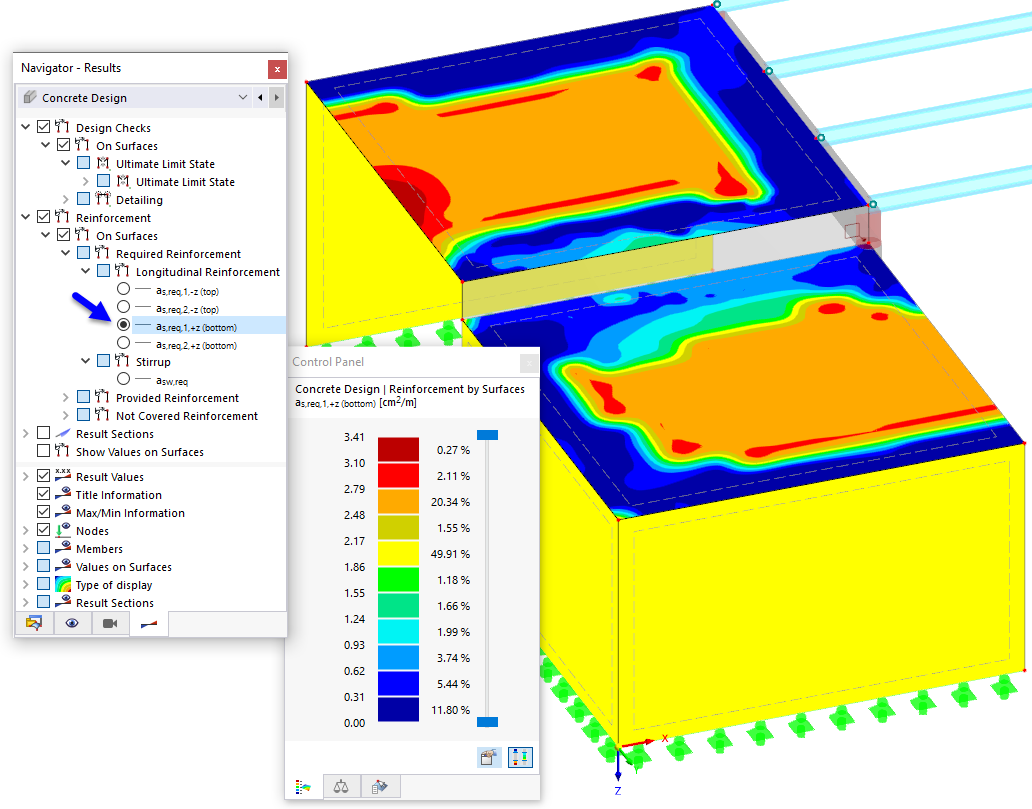Select as,req,1,-z (top) radio button

click(124, 289)
